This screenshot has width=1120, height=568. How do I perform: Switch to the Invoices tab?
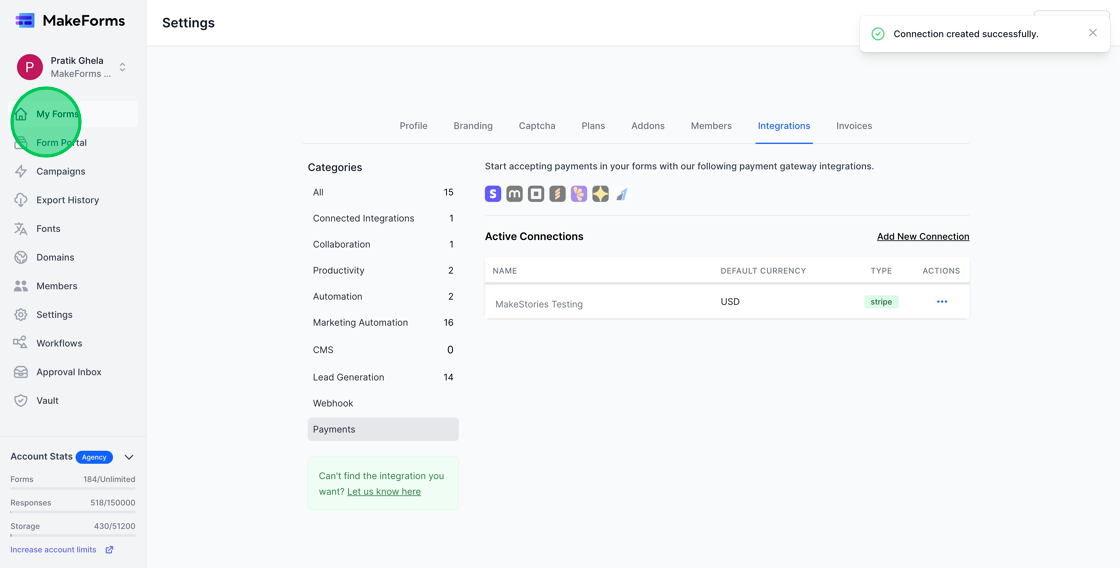[853, 126]
